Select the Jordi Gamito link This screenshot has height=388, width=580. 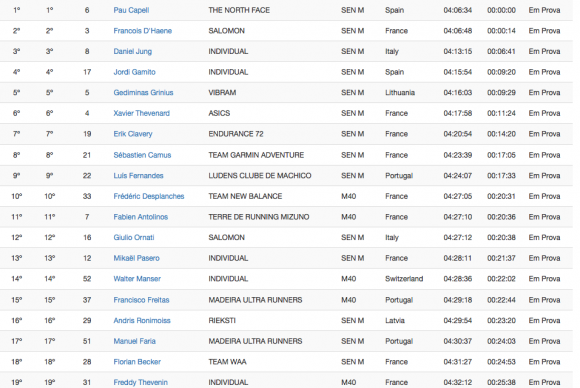click(x=134, y=72)
